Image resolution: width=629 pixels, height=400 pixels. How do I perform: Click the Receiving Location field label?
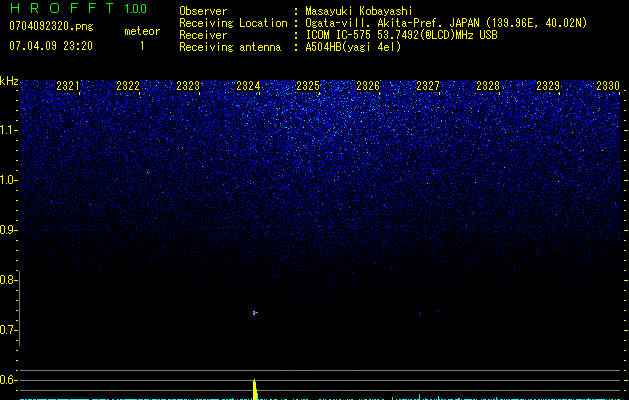[233, 23]
